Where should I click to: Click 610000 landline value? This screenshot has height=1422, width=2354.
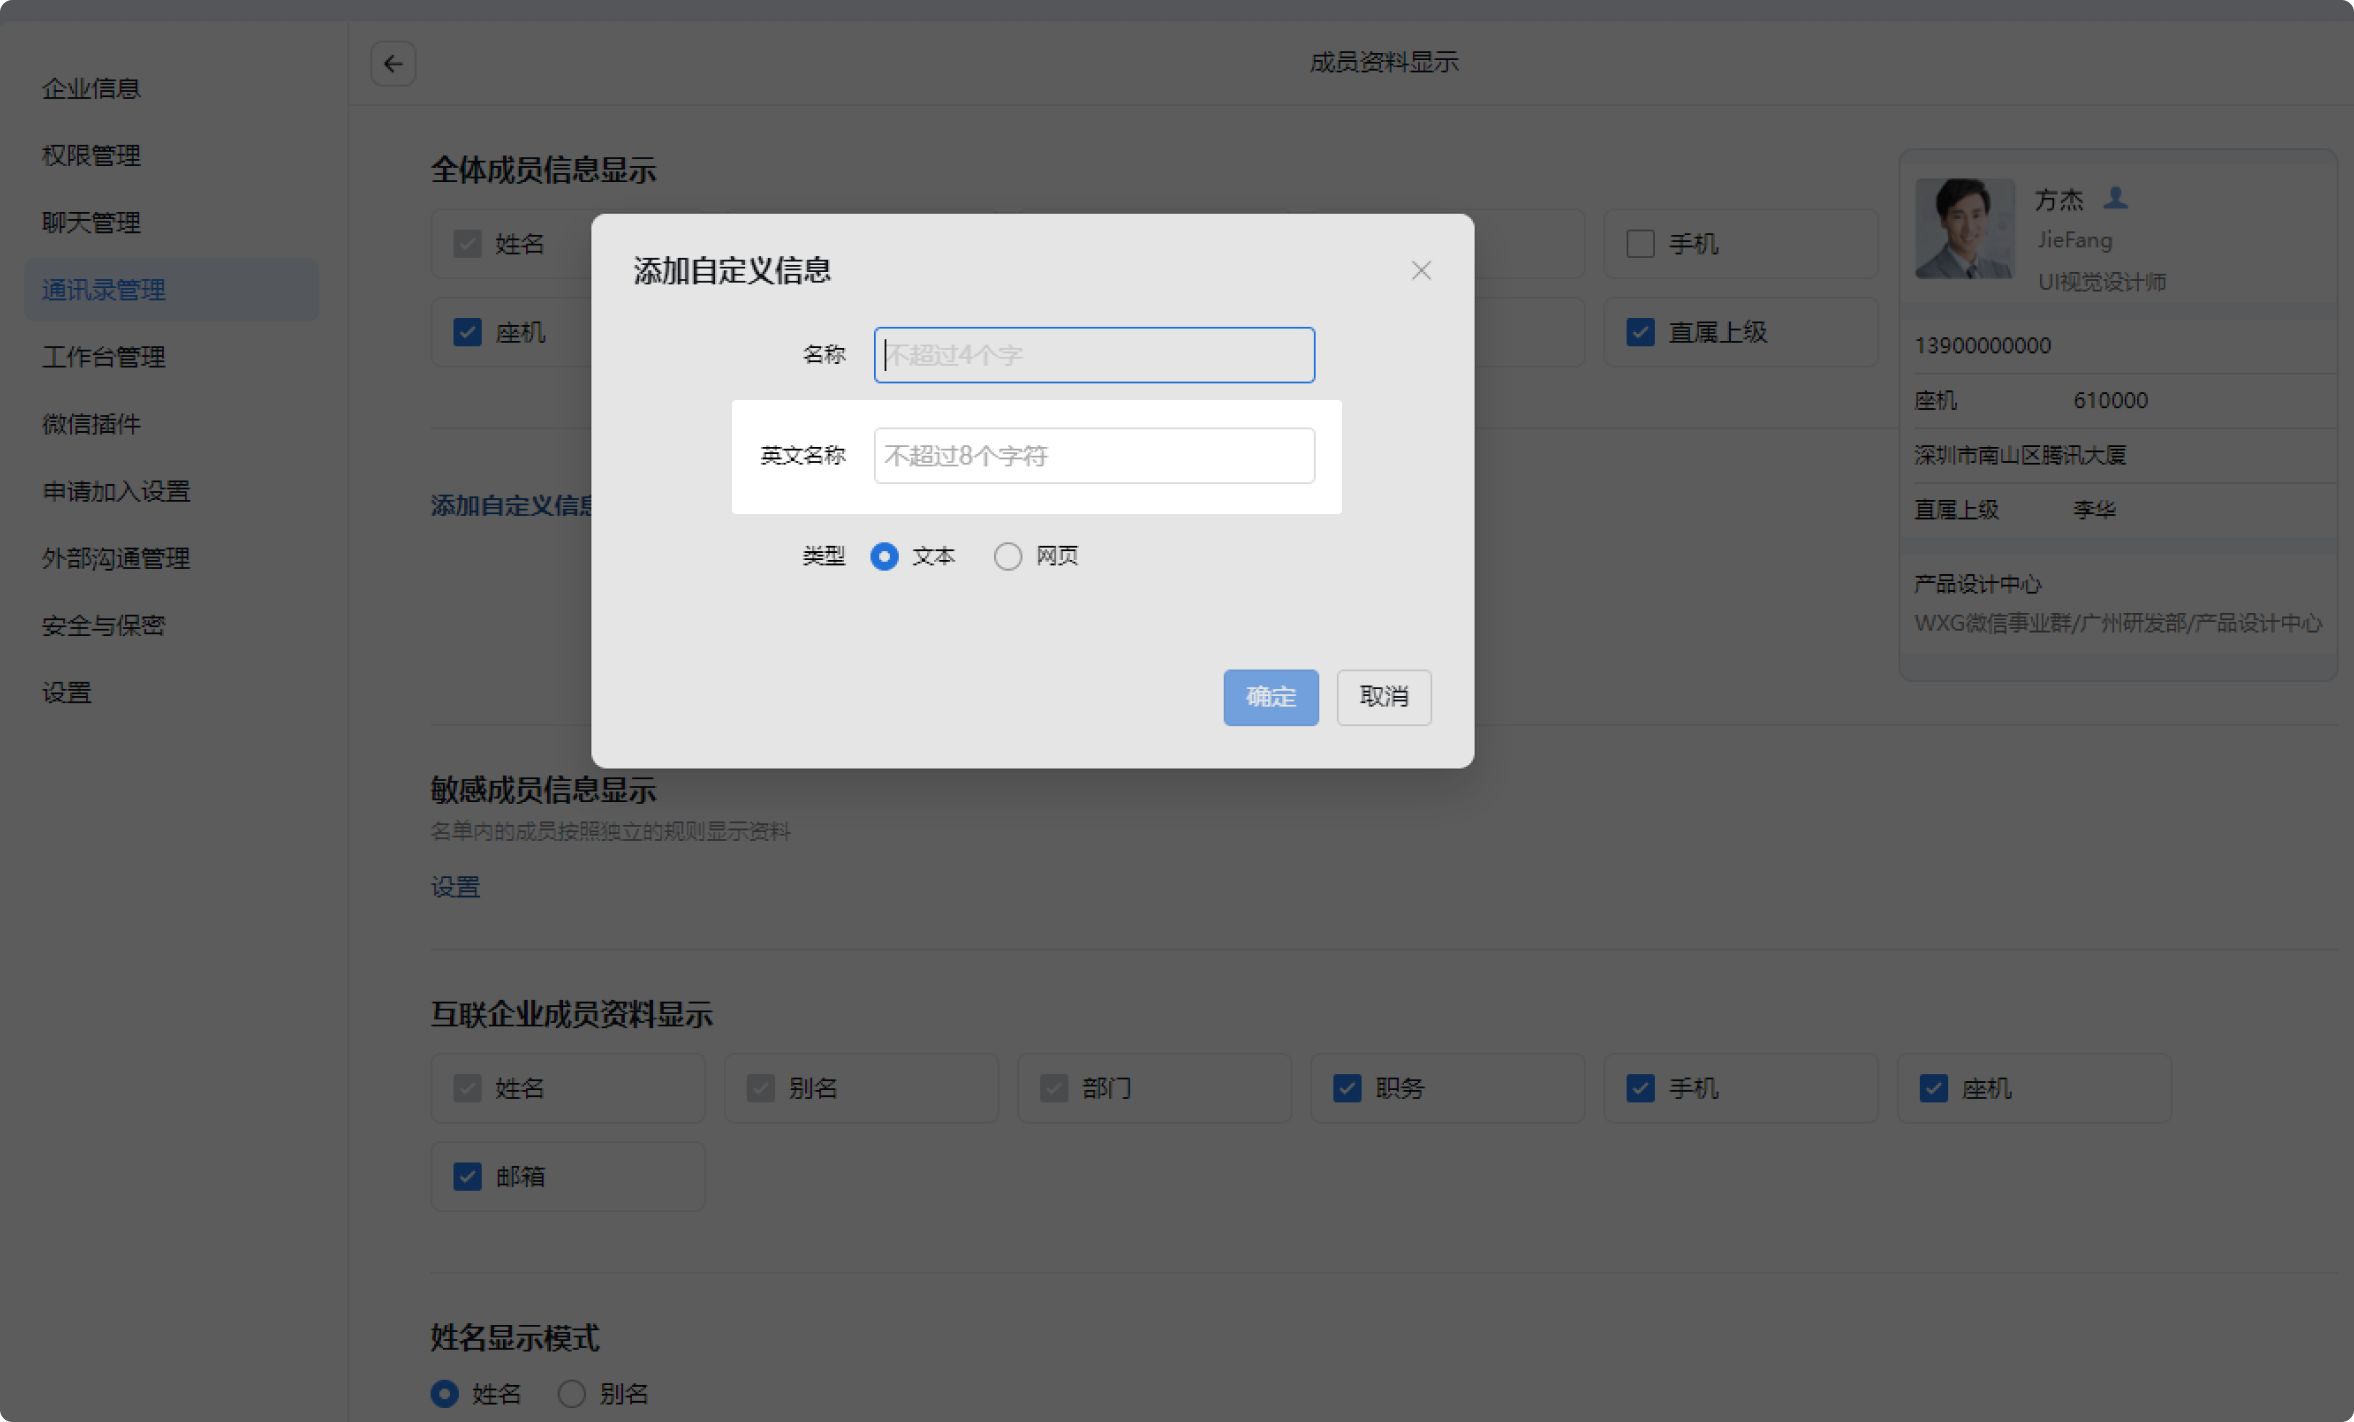(x=2110, y=400)
